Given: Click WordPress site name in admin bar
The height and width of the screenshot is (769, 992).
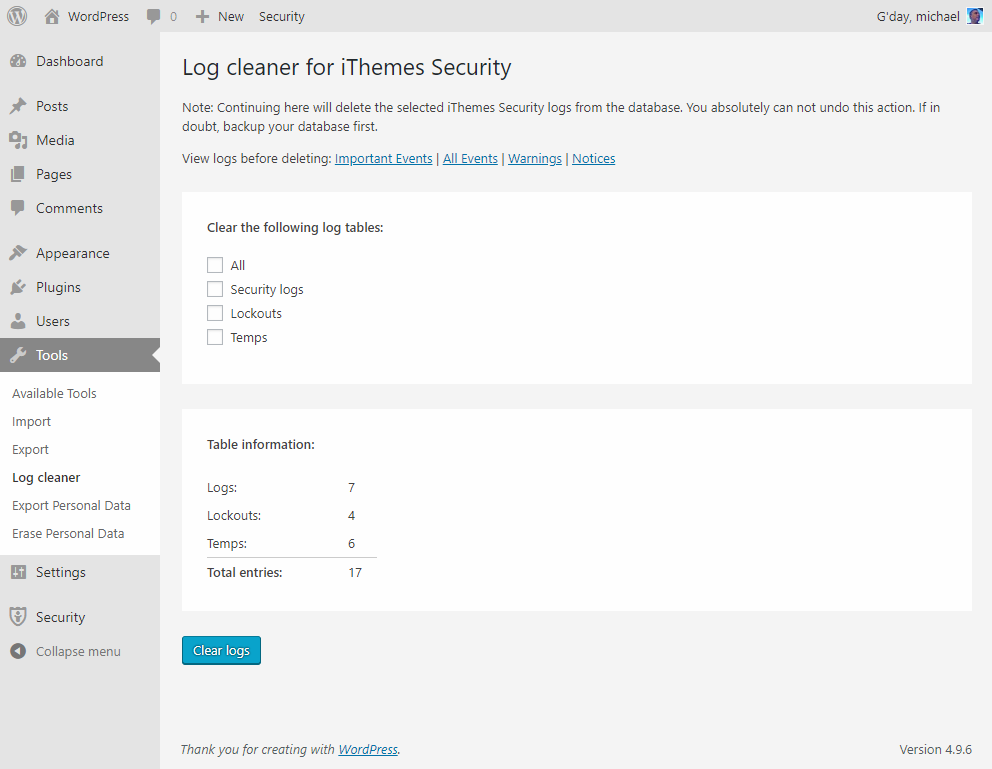Looking at the screenshot, I should pyautogui.click(x=98, y=16).
